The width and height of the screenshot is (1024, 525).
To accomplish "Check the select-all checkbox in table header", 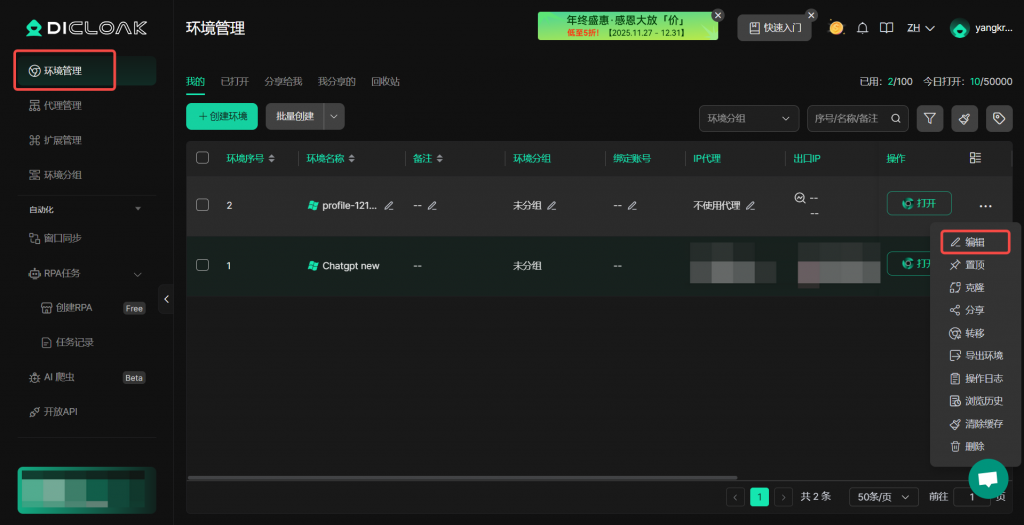I will [203, 158].
